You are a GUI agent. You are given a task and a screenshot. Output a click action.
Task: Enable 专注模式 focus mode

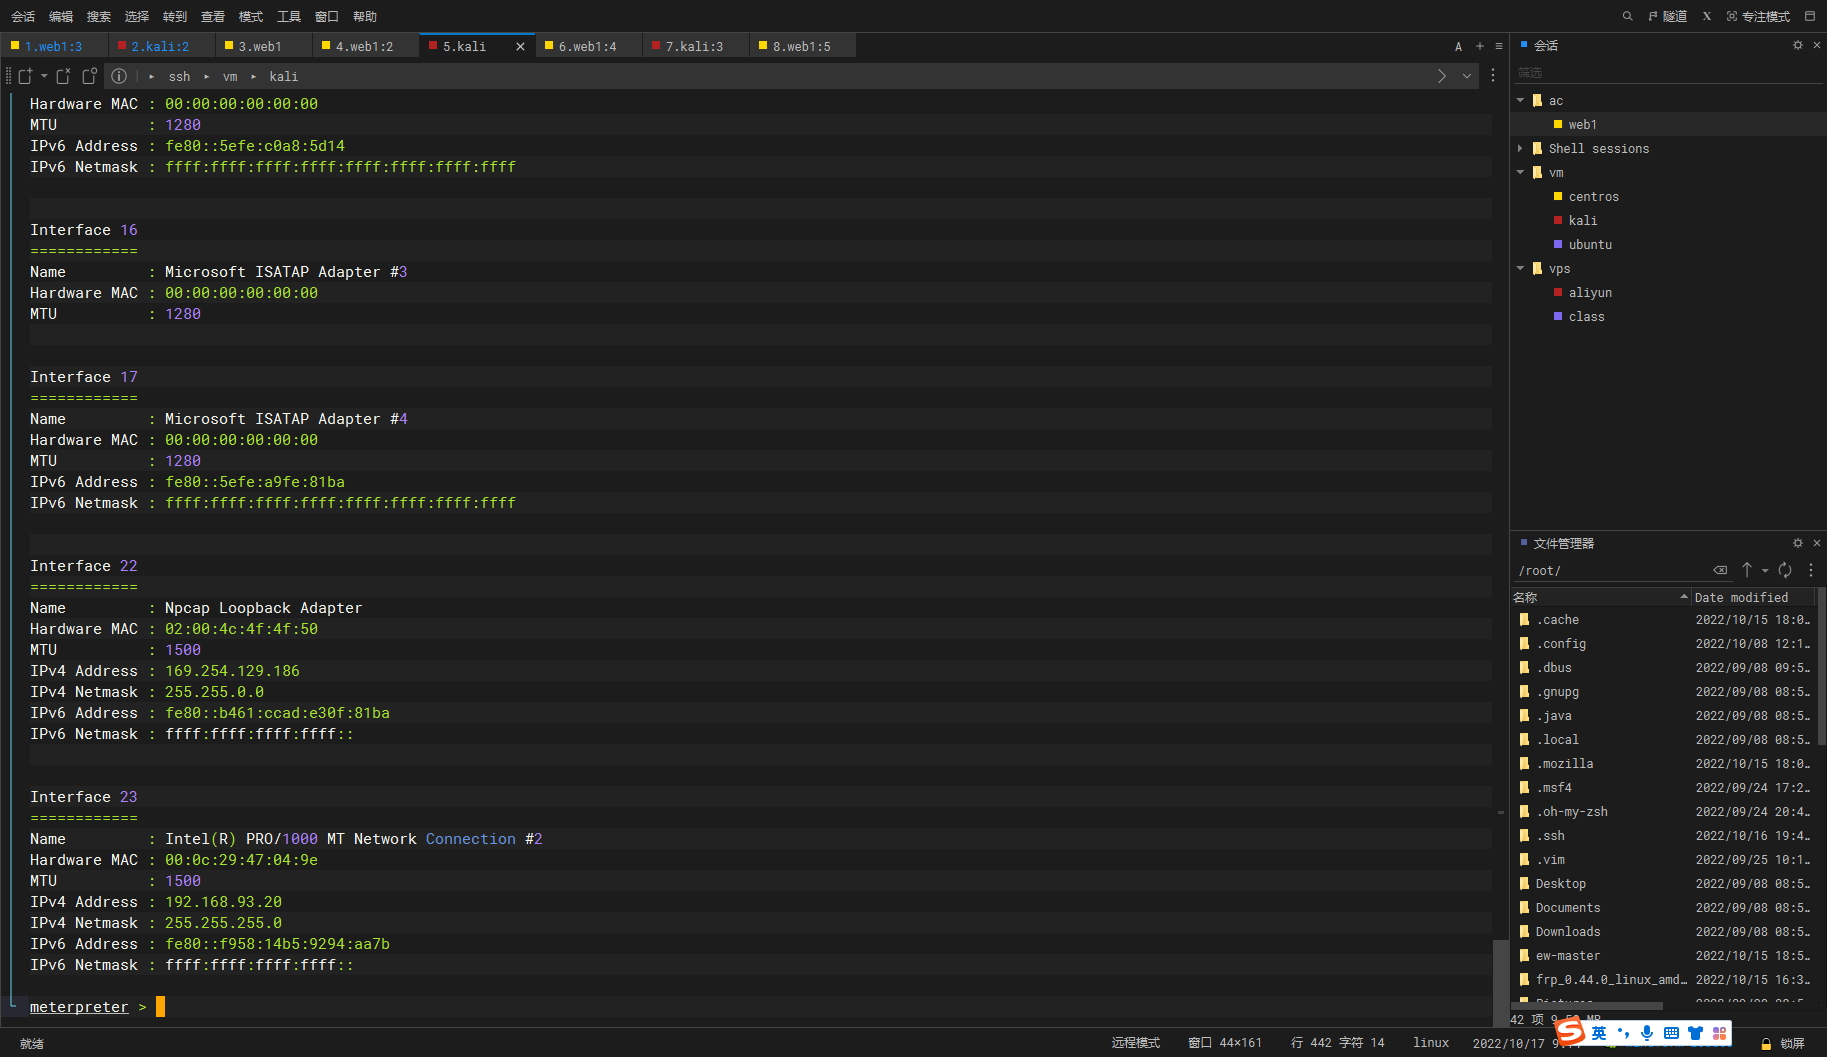[1758, 16]
